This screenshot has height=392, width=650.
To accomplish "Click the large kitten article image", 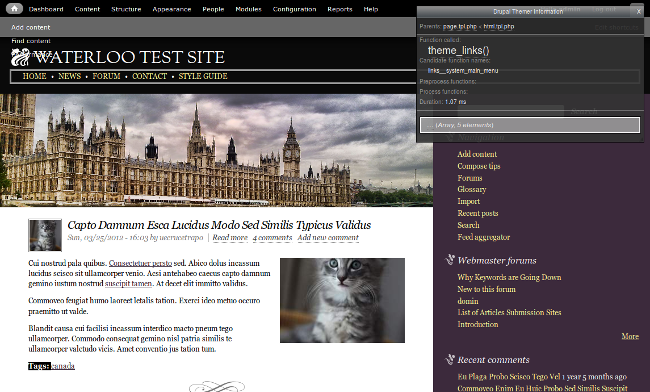I will coord(342,300).
